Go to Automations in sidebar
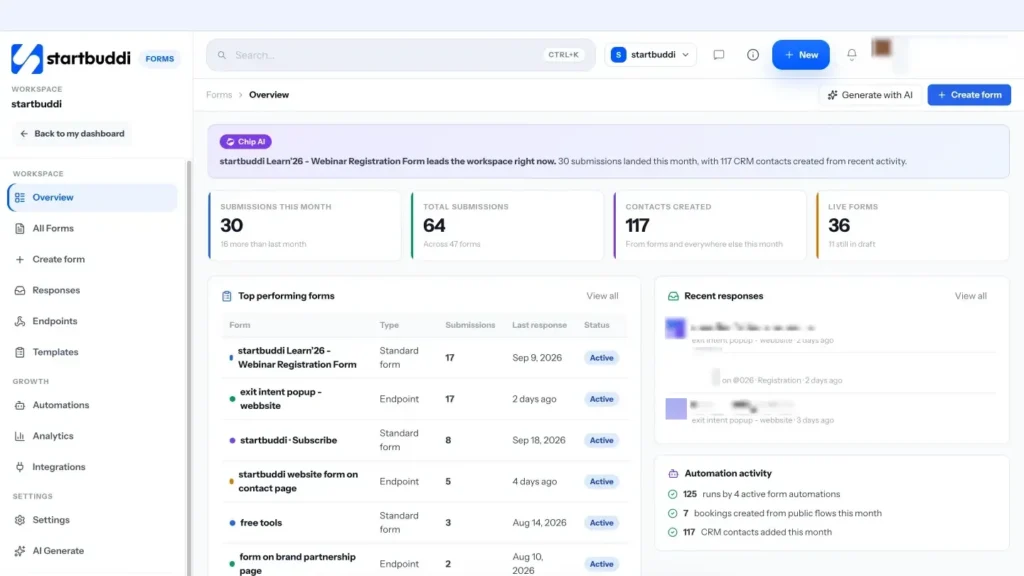Screen dimensions: 1024x576 (93, 405)
